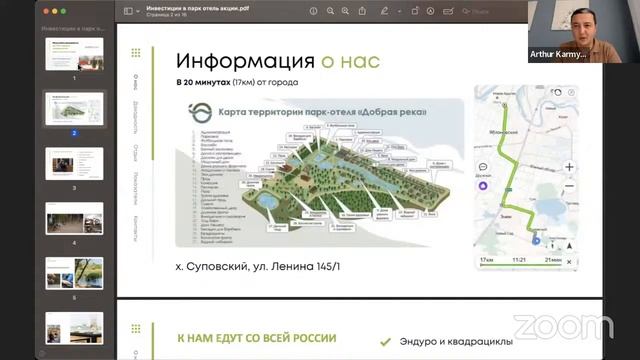Go to page 4 thumbnail
This screenshot has width=640, height=360.
click(x=74, y=218)
